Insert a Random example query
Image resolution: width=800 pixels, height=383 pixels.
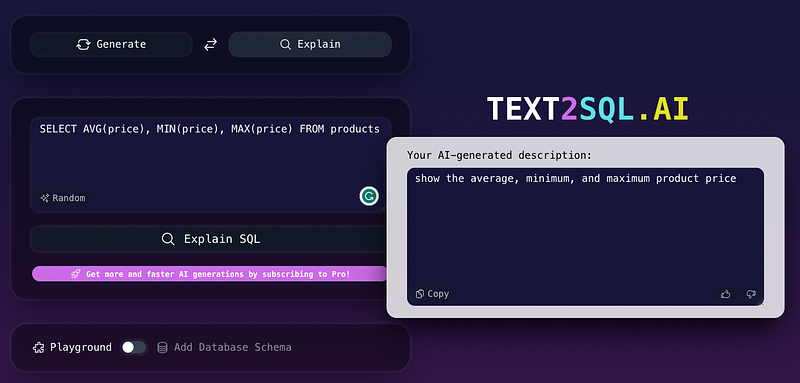pyautogui.click(x=63, y=198)
